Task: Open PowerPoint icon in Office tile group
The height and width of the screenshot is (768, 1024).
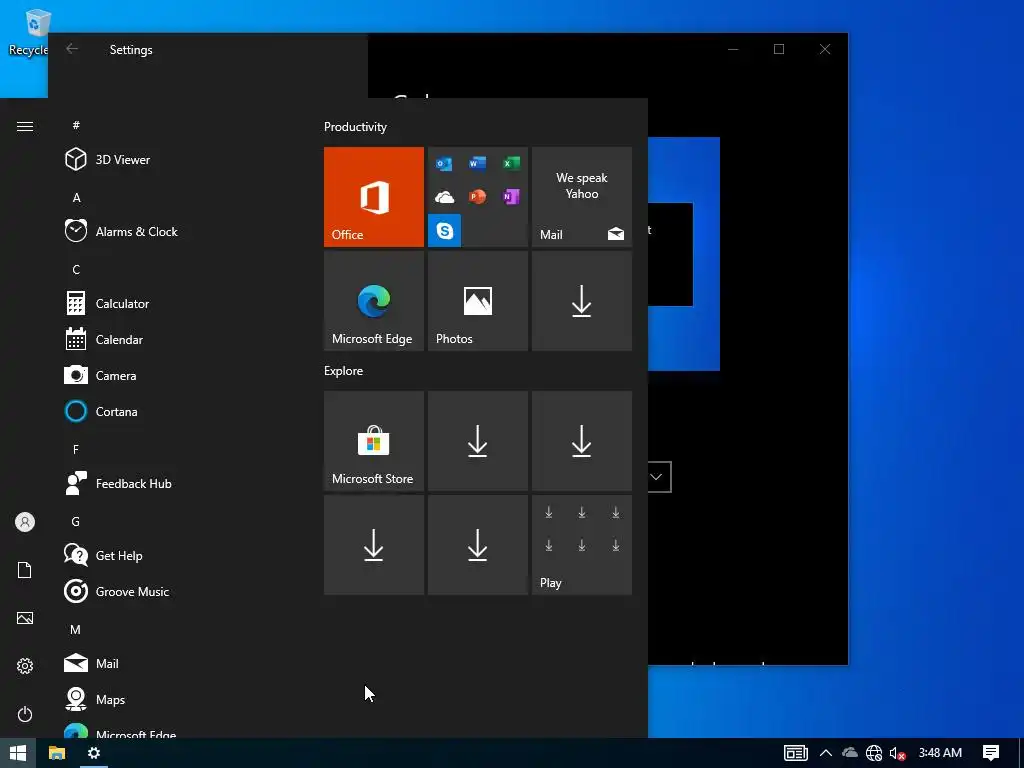Action: coord(477,197)
